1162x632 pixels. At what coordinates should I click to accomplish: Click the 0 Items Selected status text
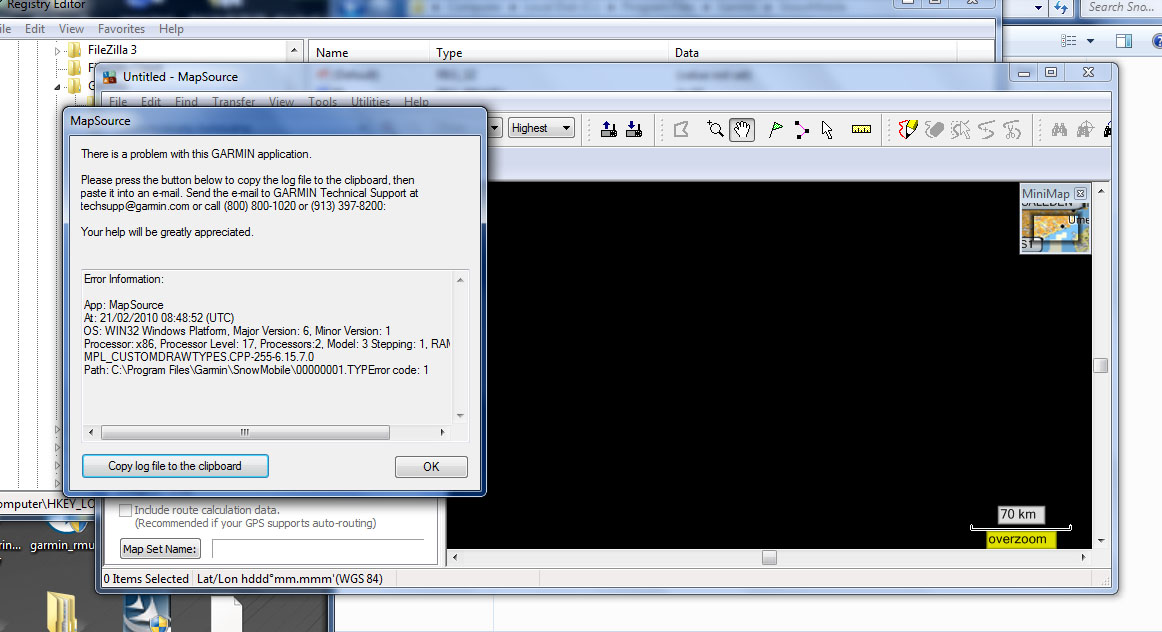point(146,579)
